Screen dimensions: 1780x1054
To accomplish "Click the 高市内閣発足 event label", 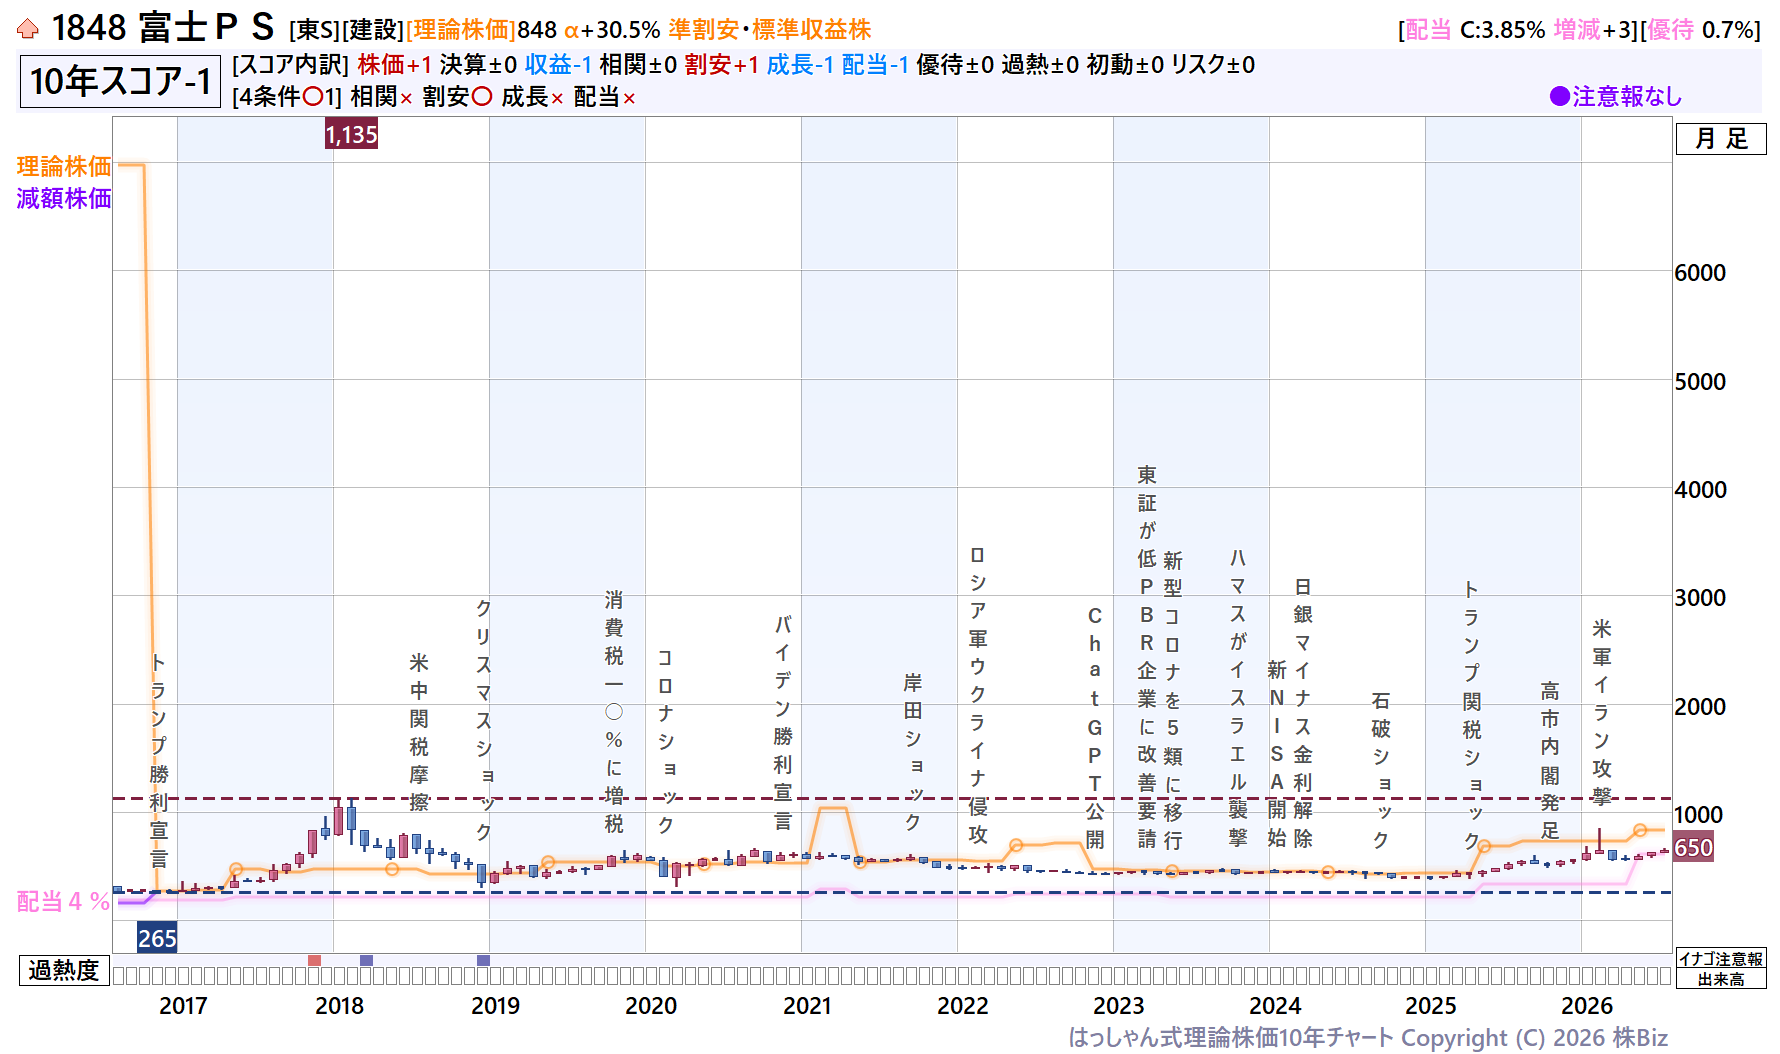I will [x=1550, y=760].
